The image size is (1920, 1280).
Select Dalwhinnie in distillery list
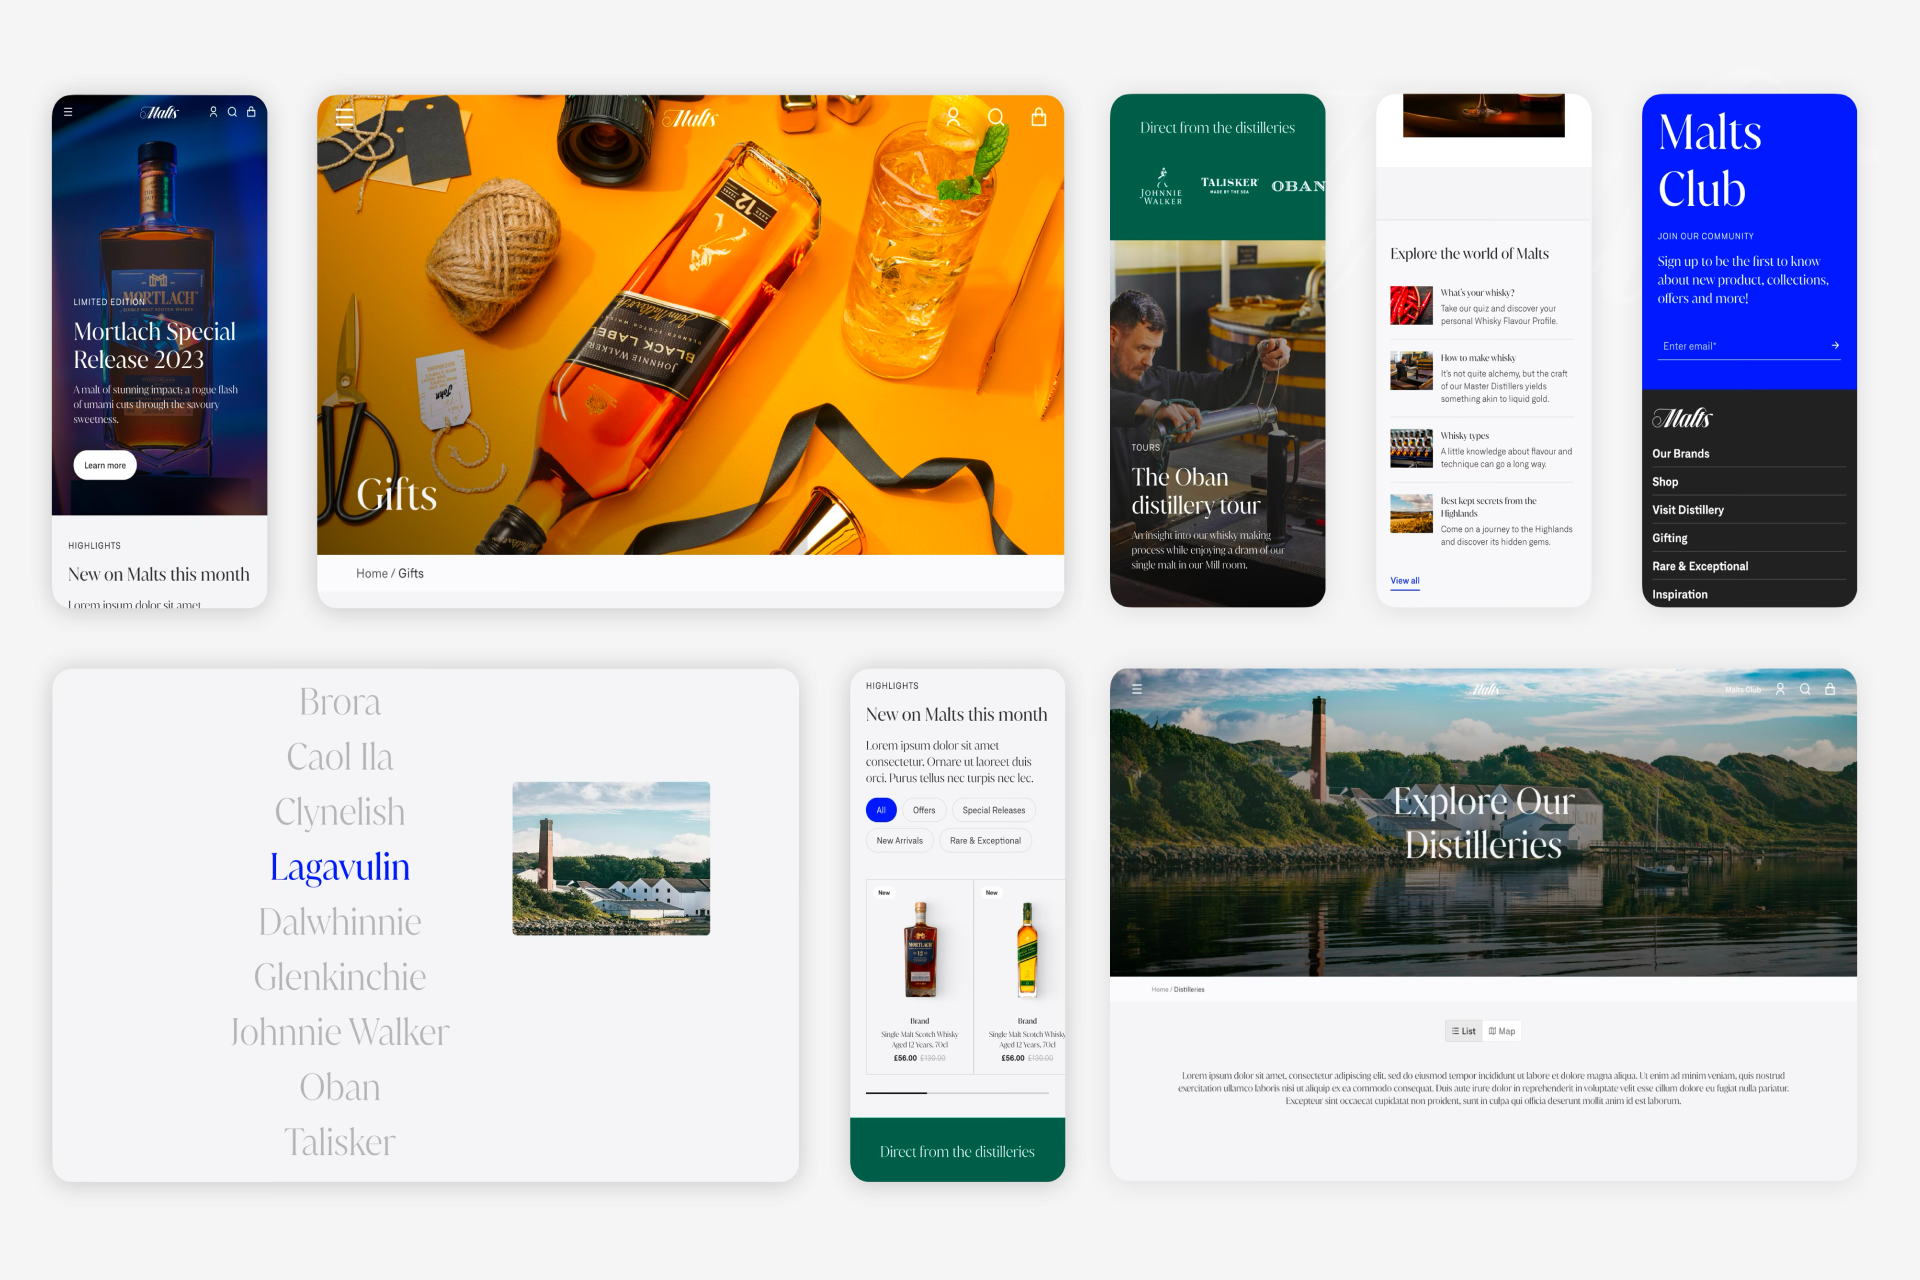(x=340, y=922)
